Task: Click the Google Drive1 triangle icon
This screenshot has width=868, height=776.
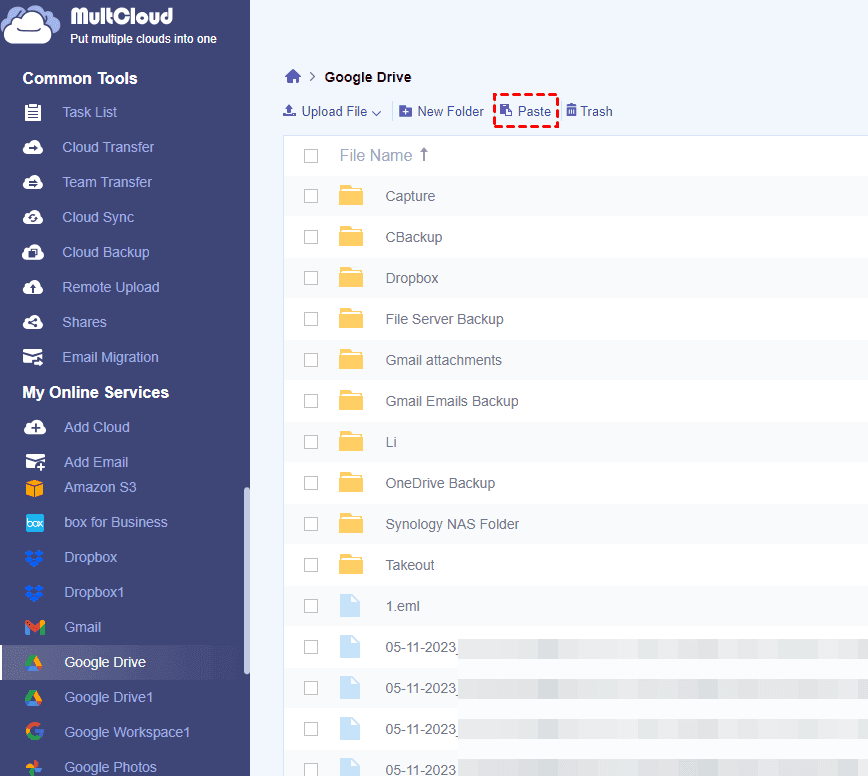Action: 34,697
